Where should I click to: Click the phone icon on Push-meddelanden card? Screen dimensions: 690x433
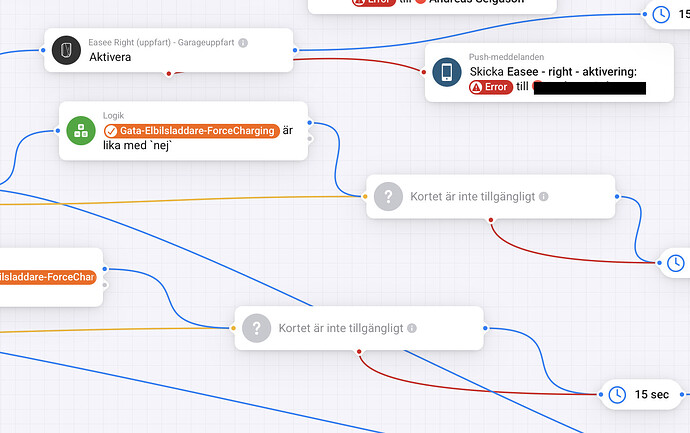[447, 72]
